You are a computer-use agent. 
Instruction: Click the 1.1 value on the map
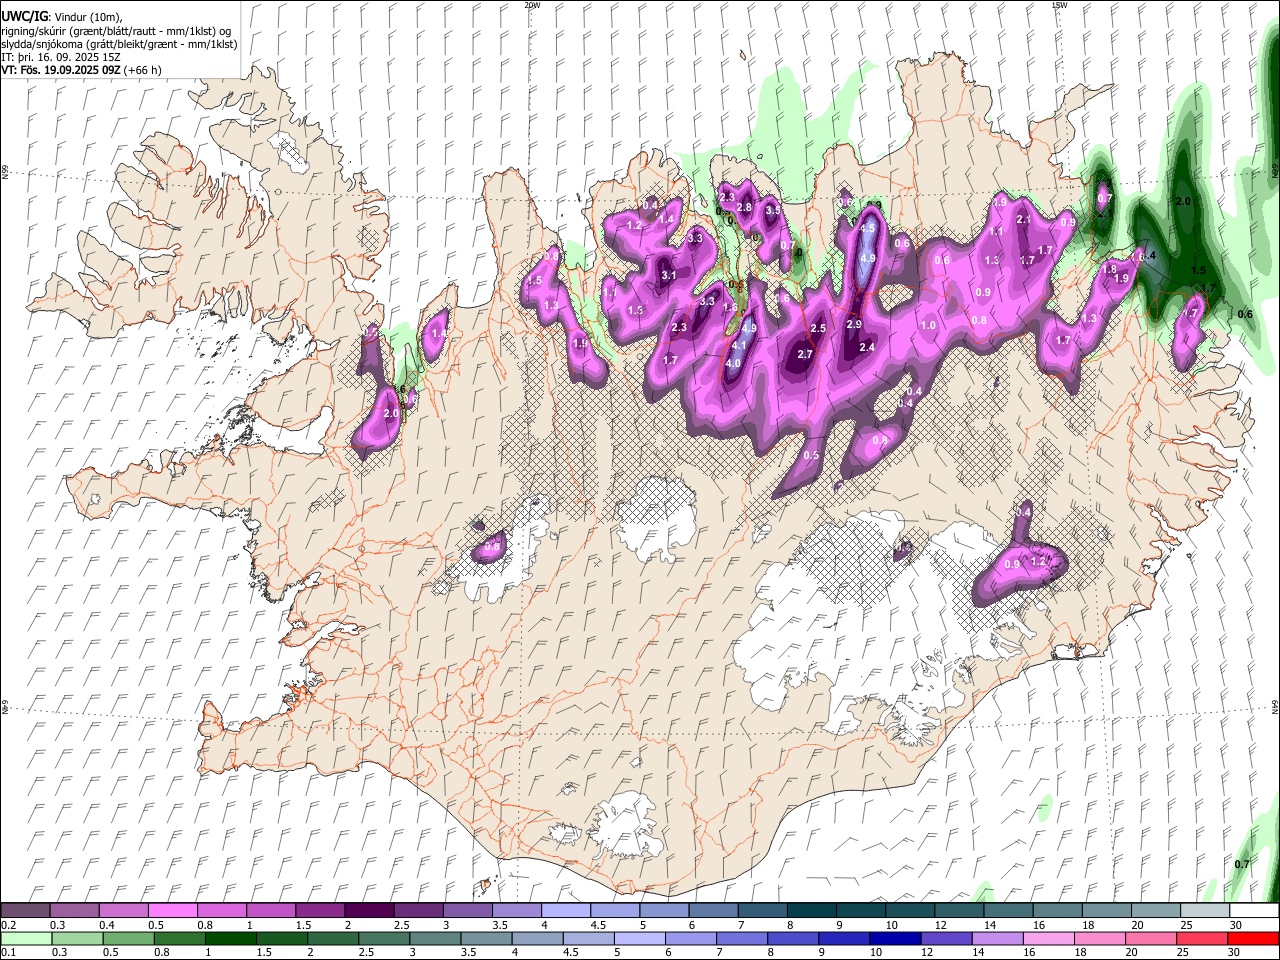click(x=996, y=231)
